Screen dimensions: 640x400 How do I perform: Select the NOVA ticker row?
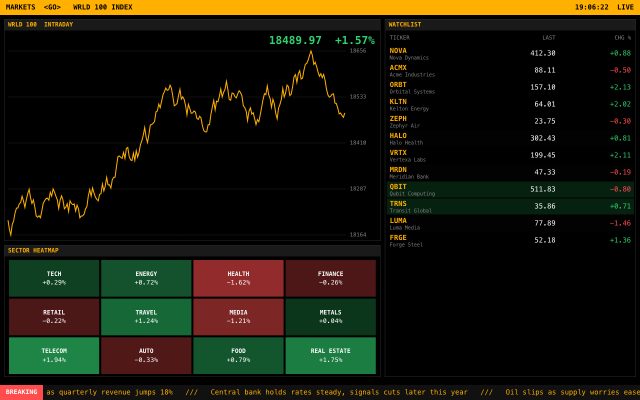point(510,53)
